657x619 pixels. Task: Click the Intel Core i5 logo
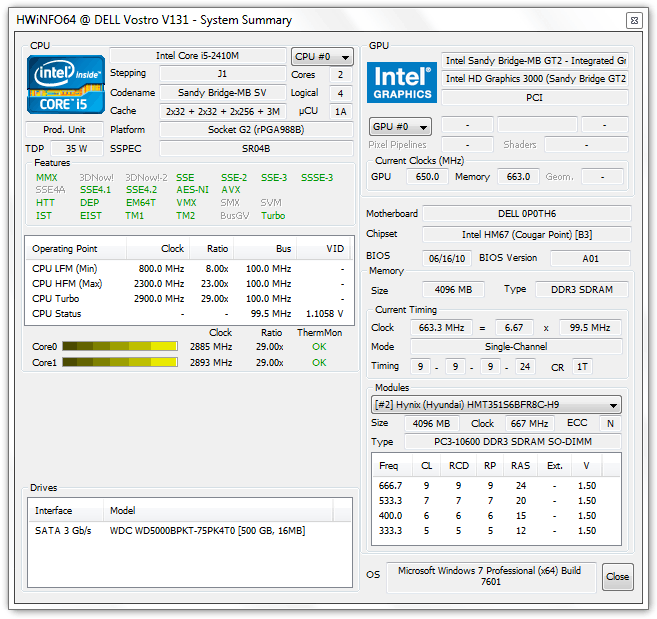pos(66,84)
